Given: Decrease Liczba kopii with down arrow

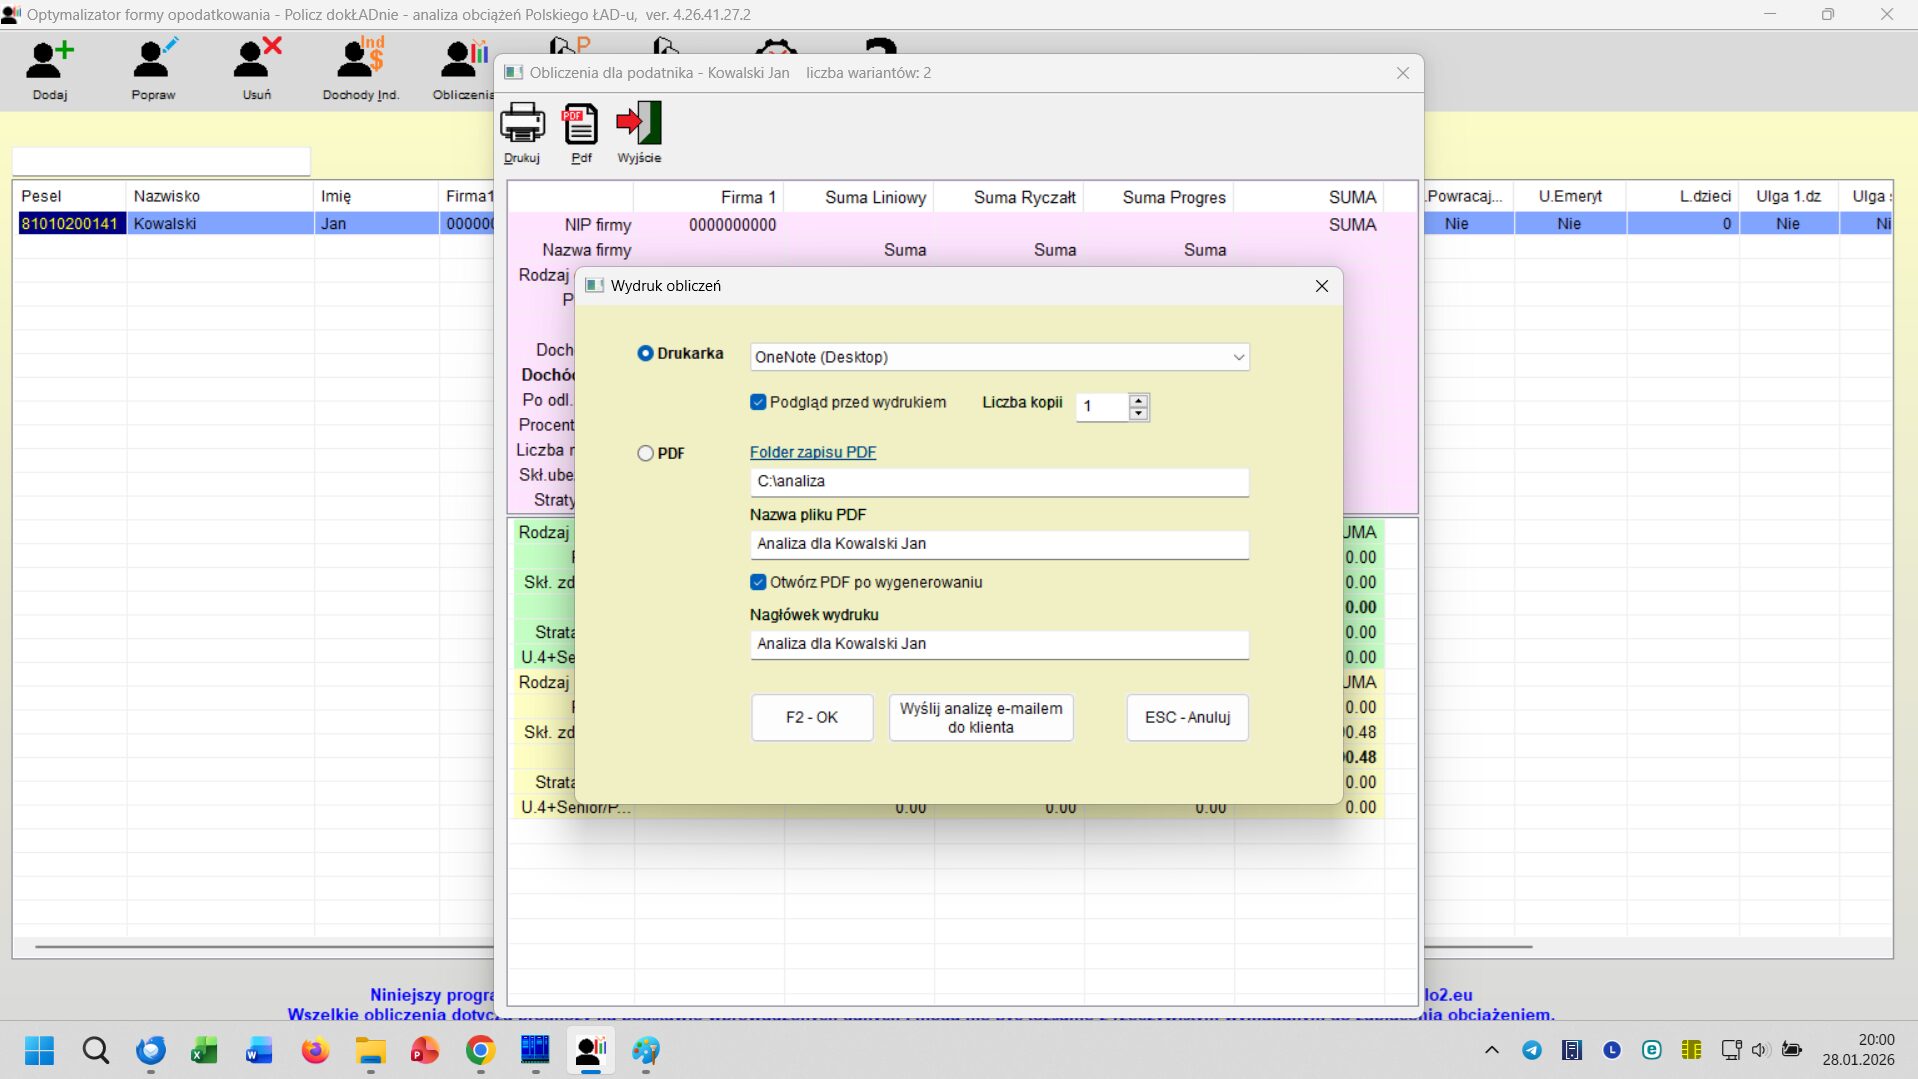Looking at the screenshot, I should click(x=1138, y=413).
